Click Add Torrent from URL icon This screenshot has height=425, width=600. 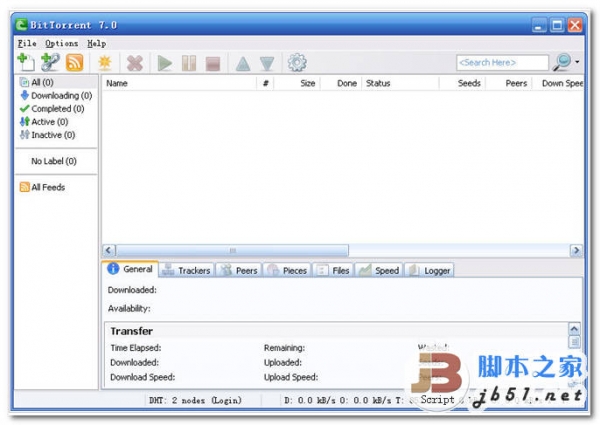pyautogui.click(x=50, y=62)
